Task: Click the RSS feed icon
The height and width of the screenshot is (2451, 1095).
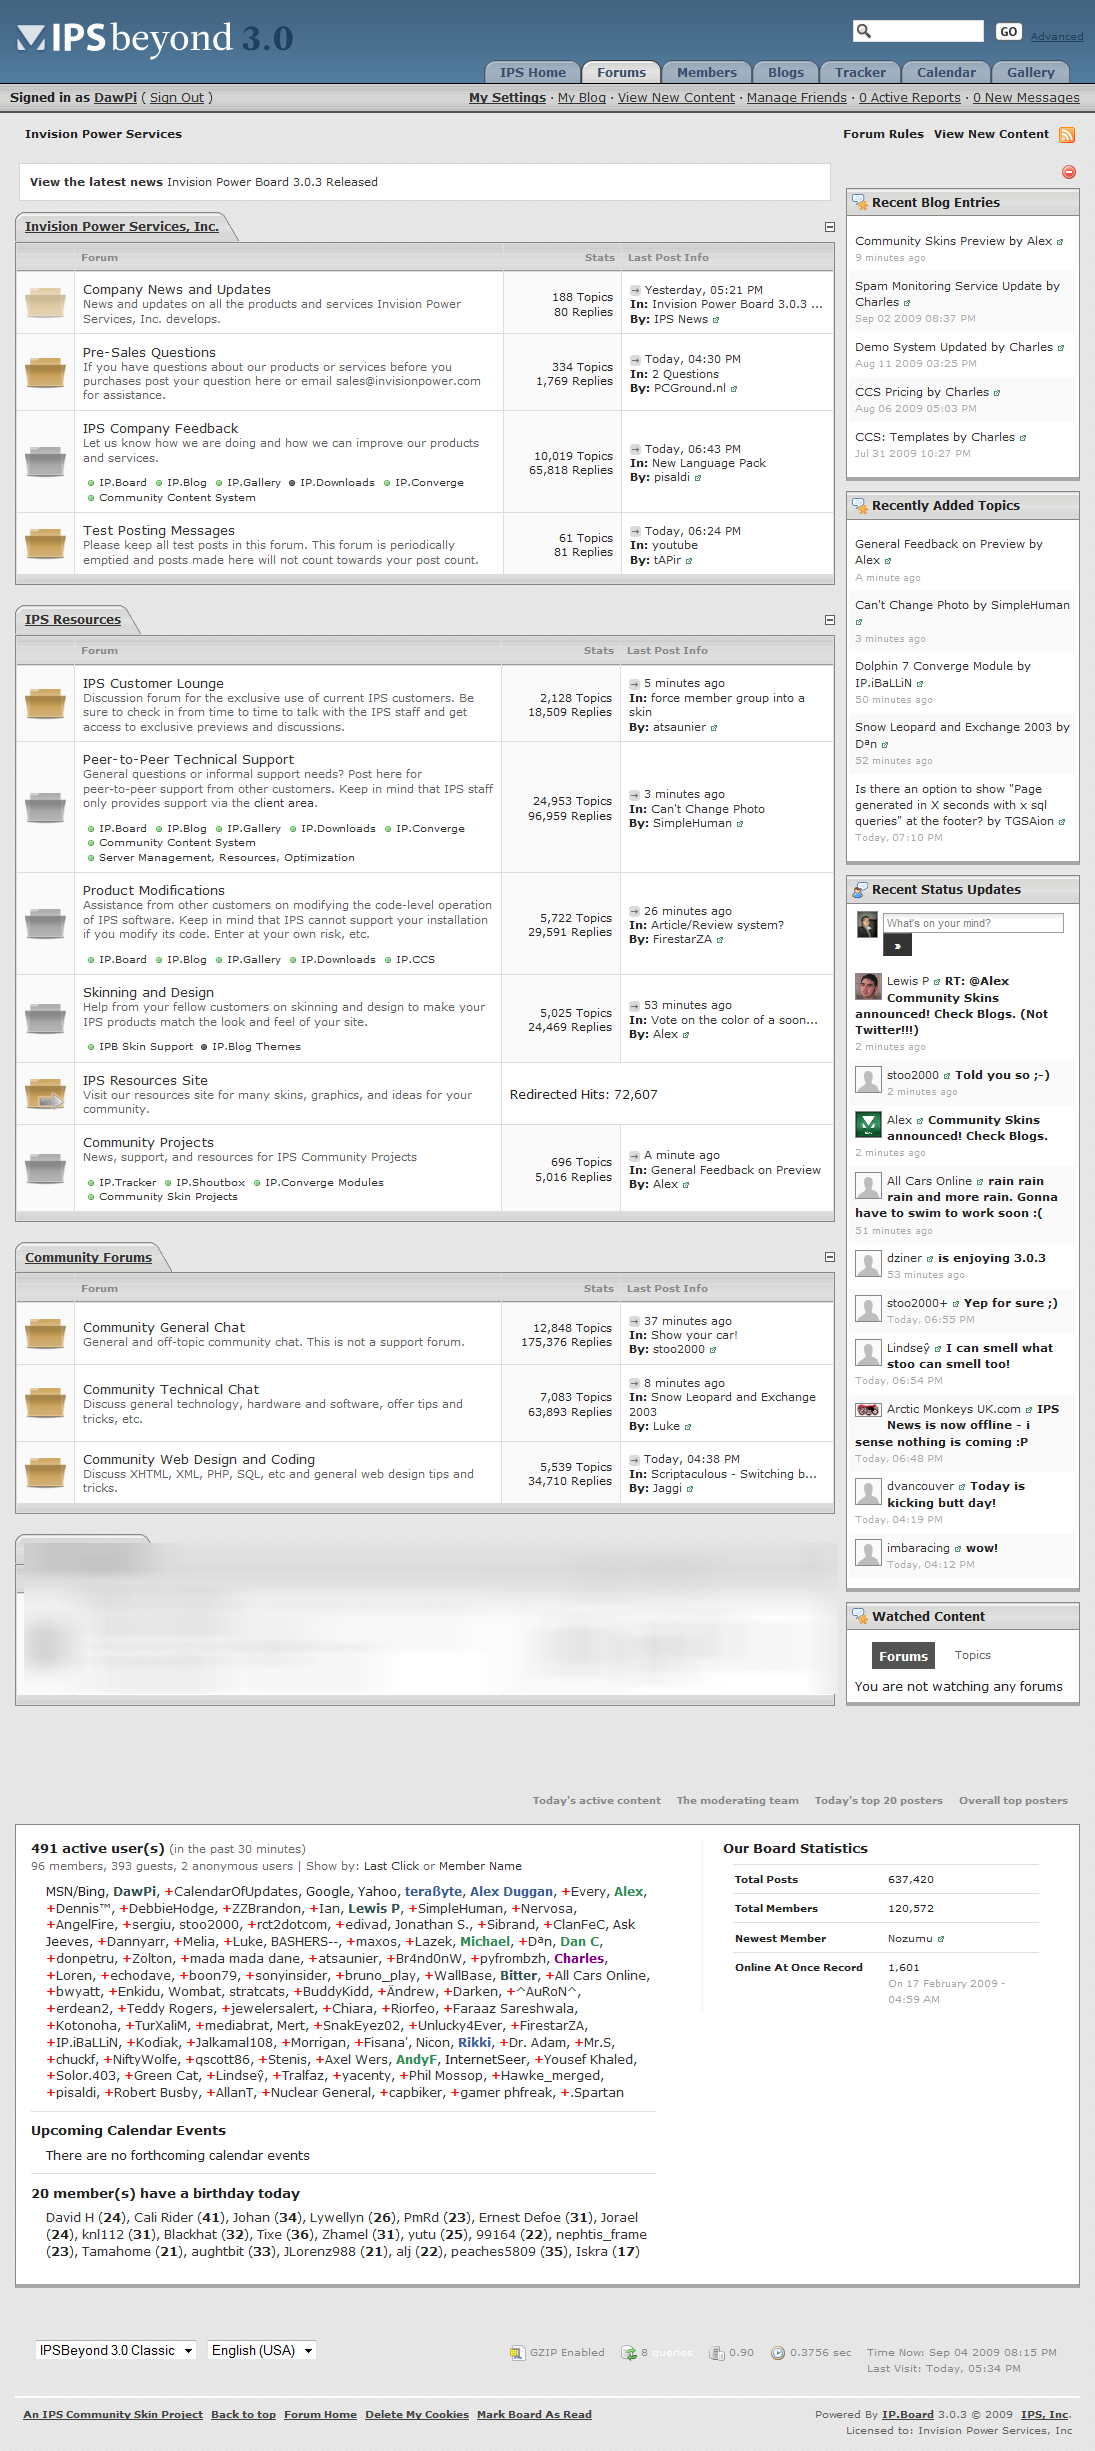Action: tap(1067, 135)
